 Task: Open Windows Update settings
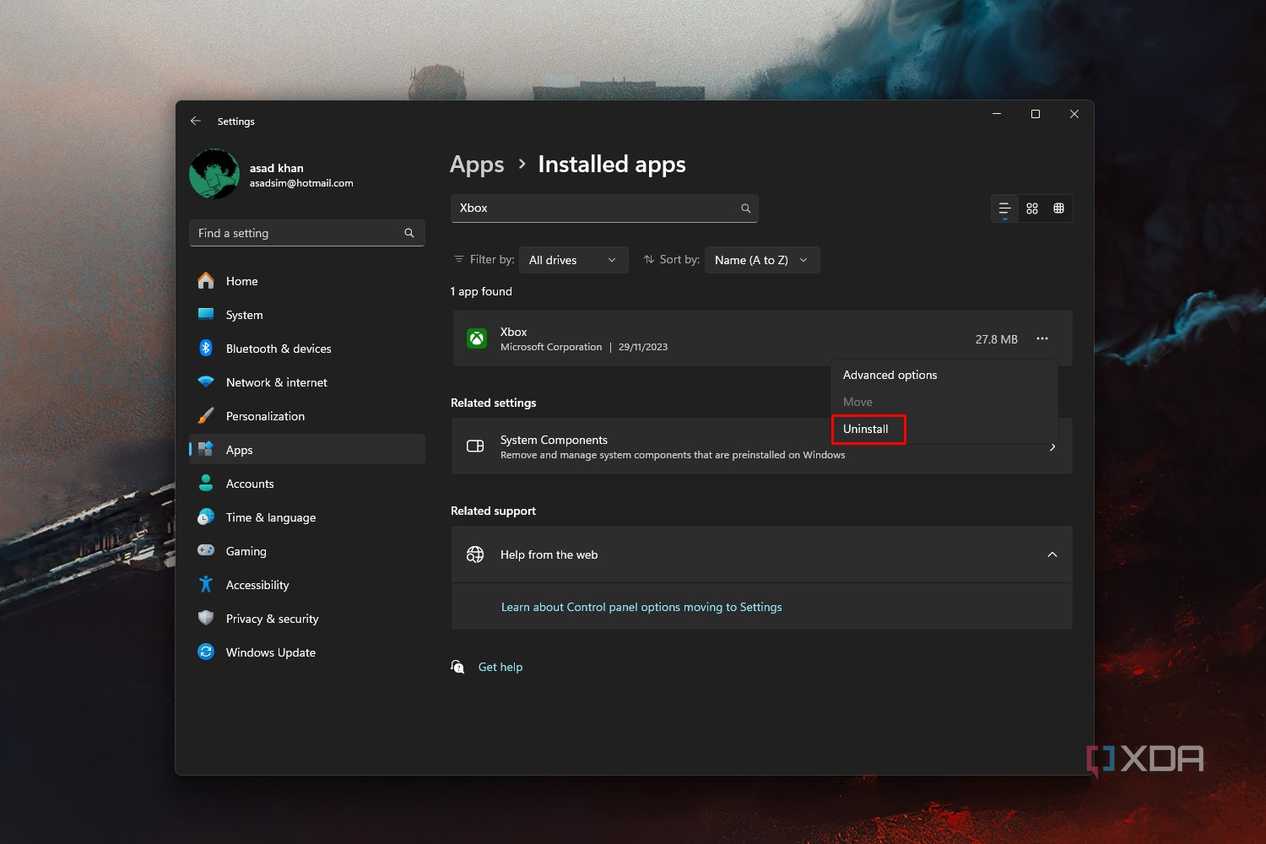pyautogui.click(x=270, y=652)
